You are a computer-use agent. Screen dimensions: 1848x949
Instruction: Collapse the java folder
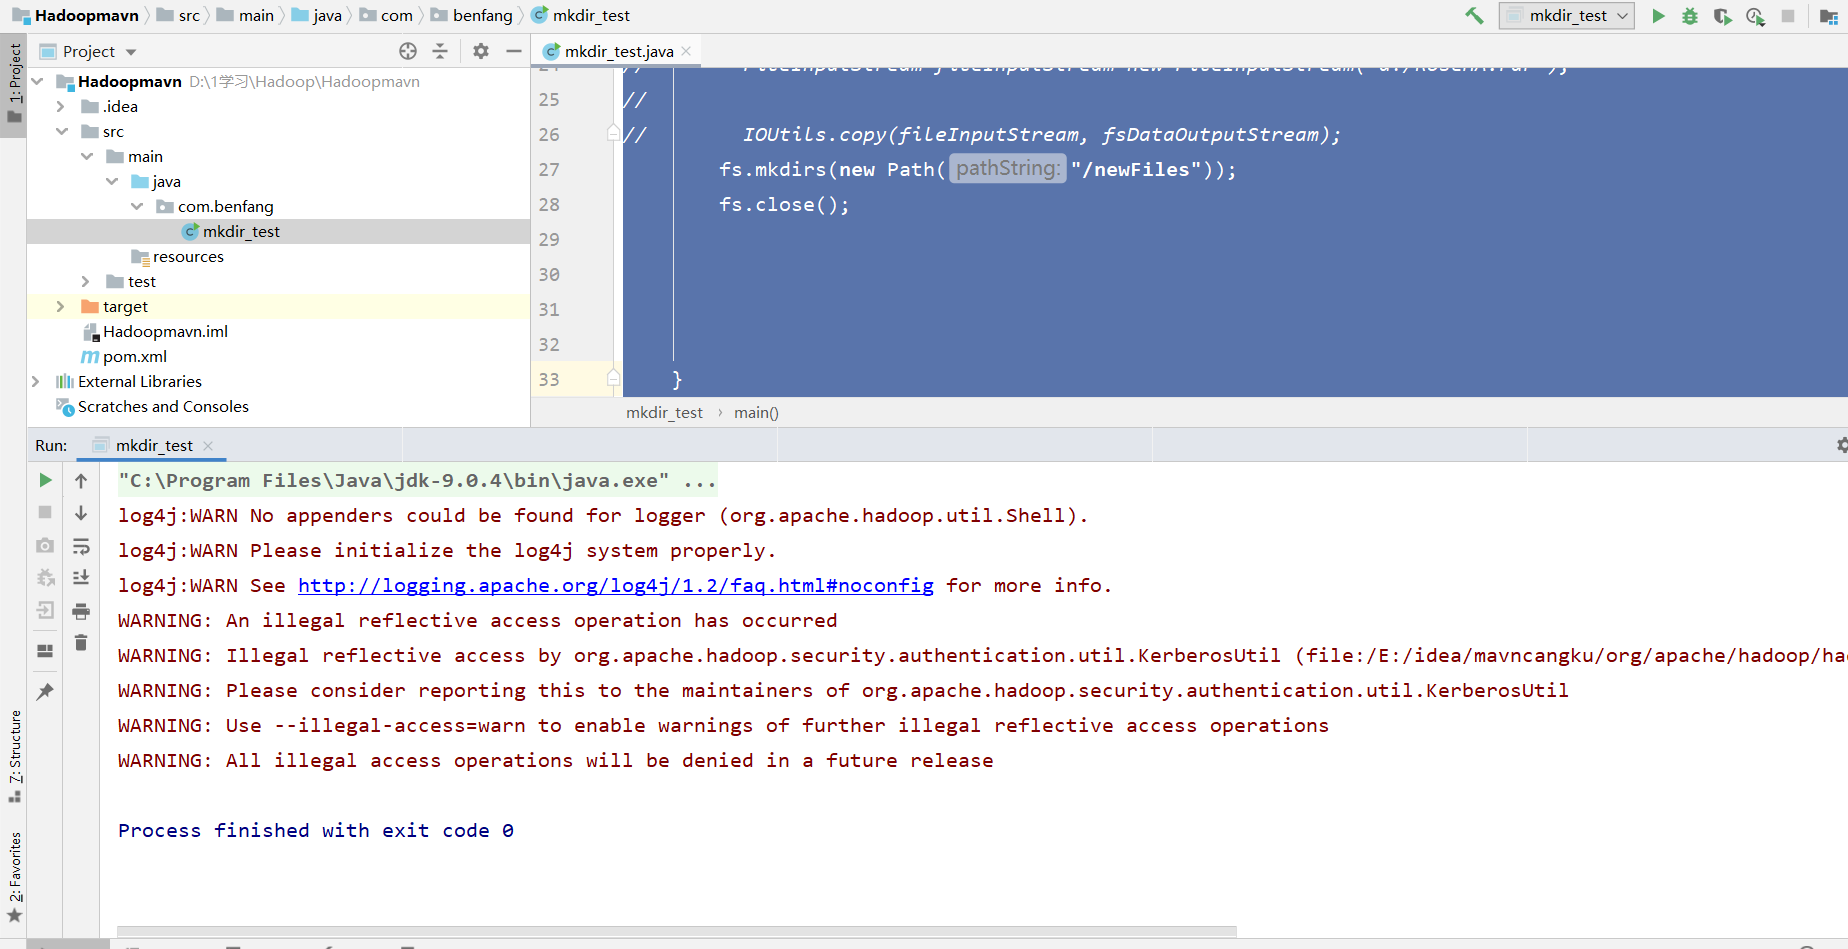[x=112, y=181]
